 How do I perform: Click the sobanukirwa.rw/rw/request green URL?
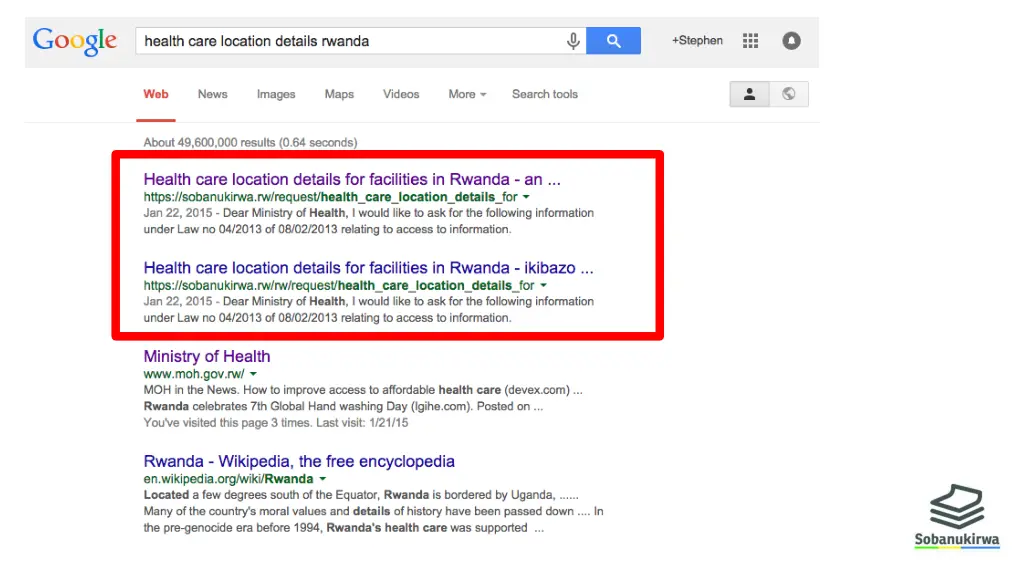tap(339, 285)
